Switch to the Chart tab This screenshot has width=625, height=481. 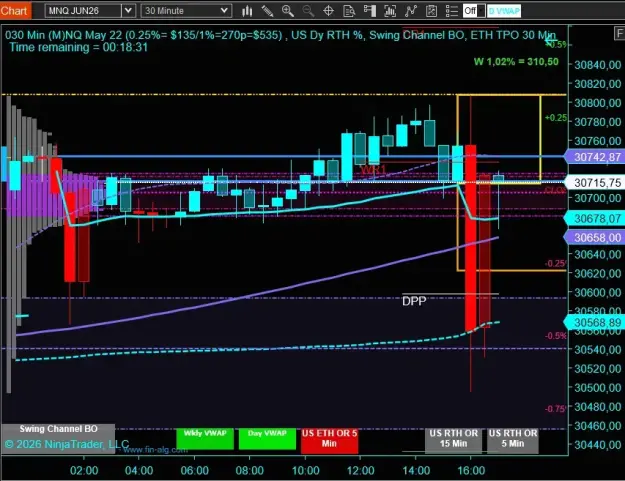[14, 10]
